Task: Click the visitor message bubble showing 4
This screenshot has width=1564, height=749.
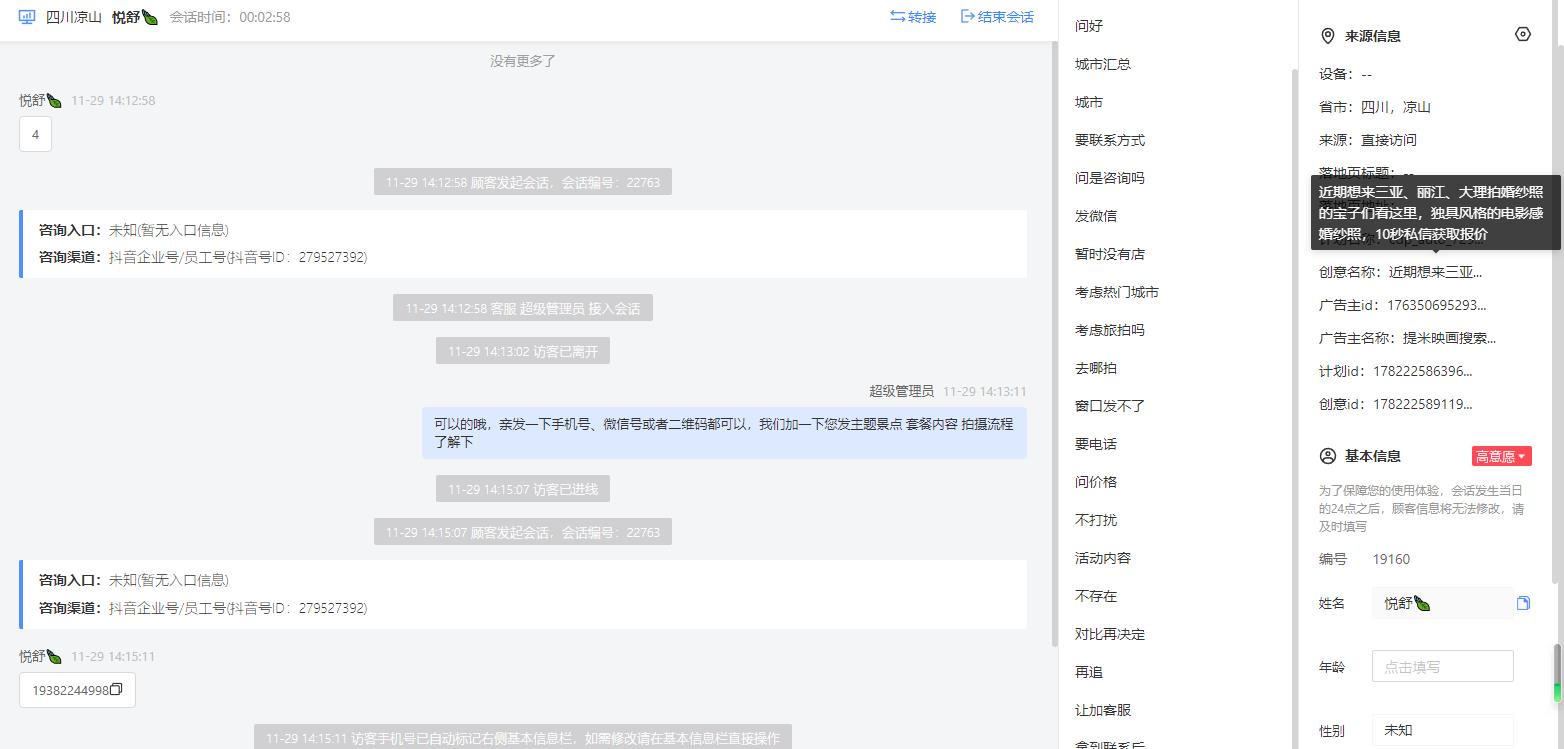Action: click(x=35, y=134)
